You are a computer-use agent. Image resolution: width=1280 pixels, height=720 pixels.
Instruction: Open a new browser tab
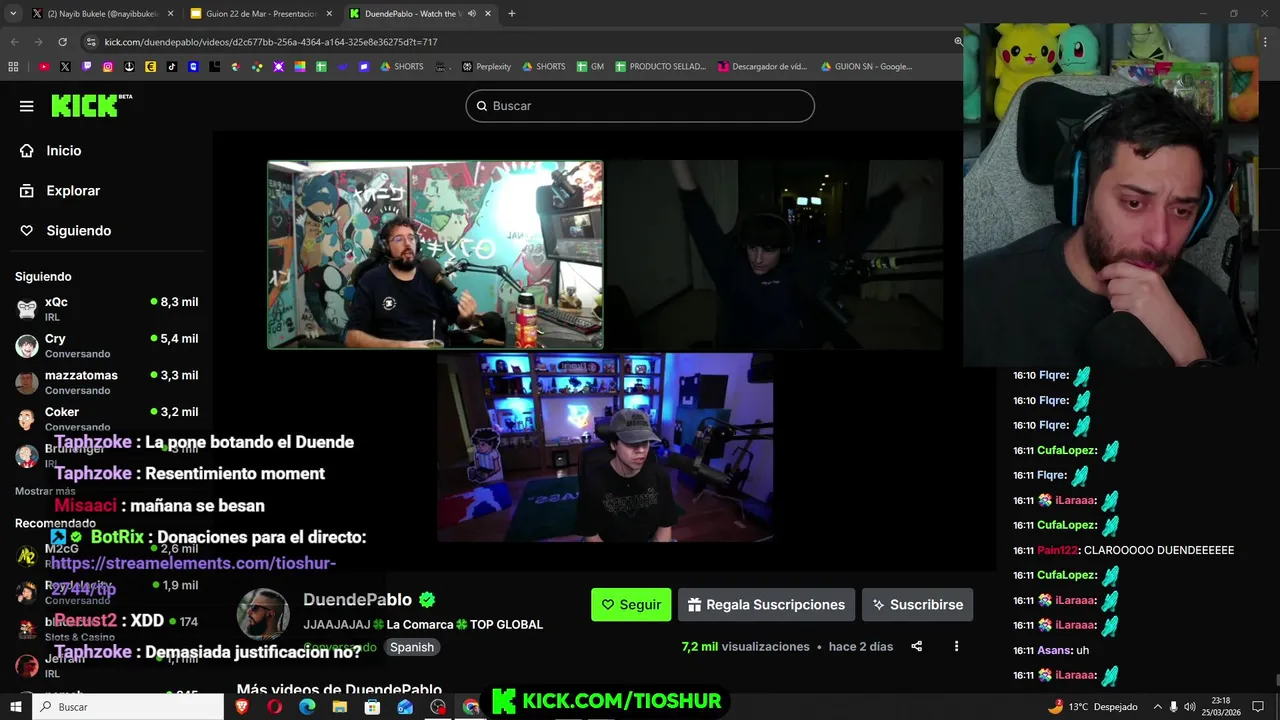pos(511,14)
